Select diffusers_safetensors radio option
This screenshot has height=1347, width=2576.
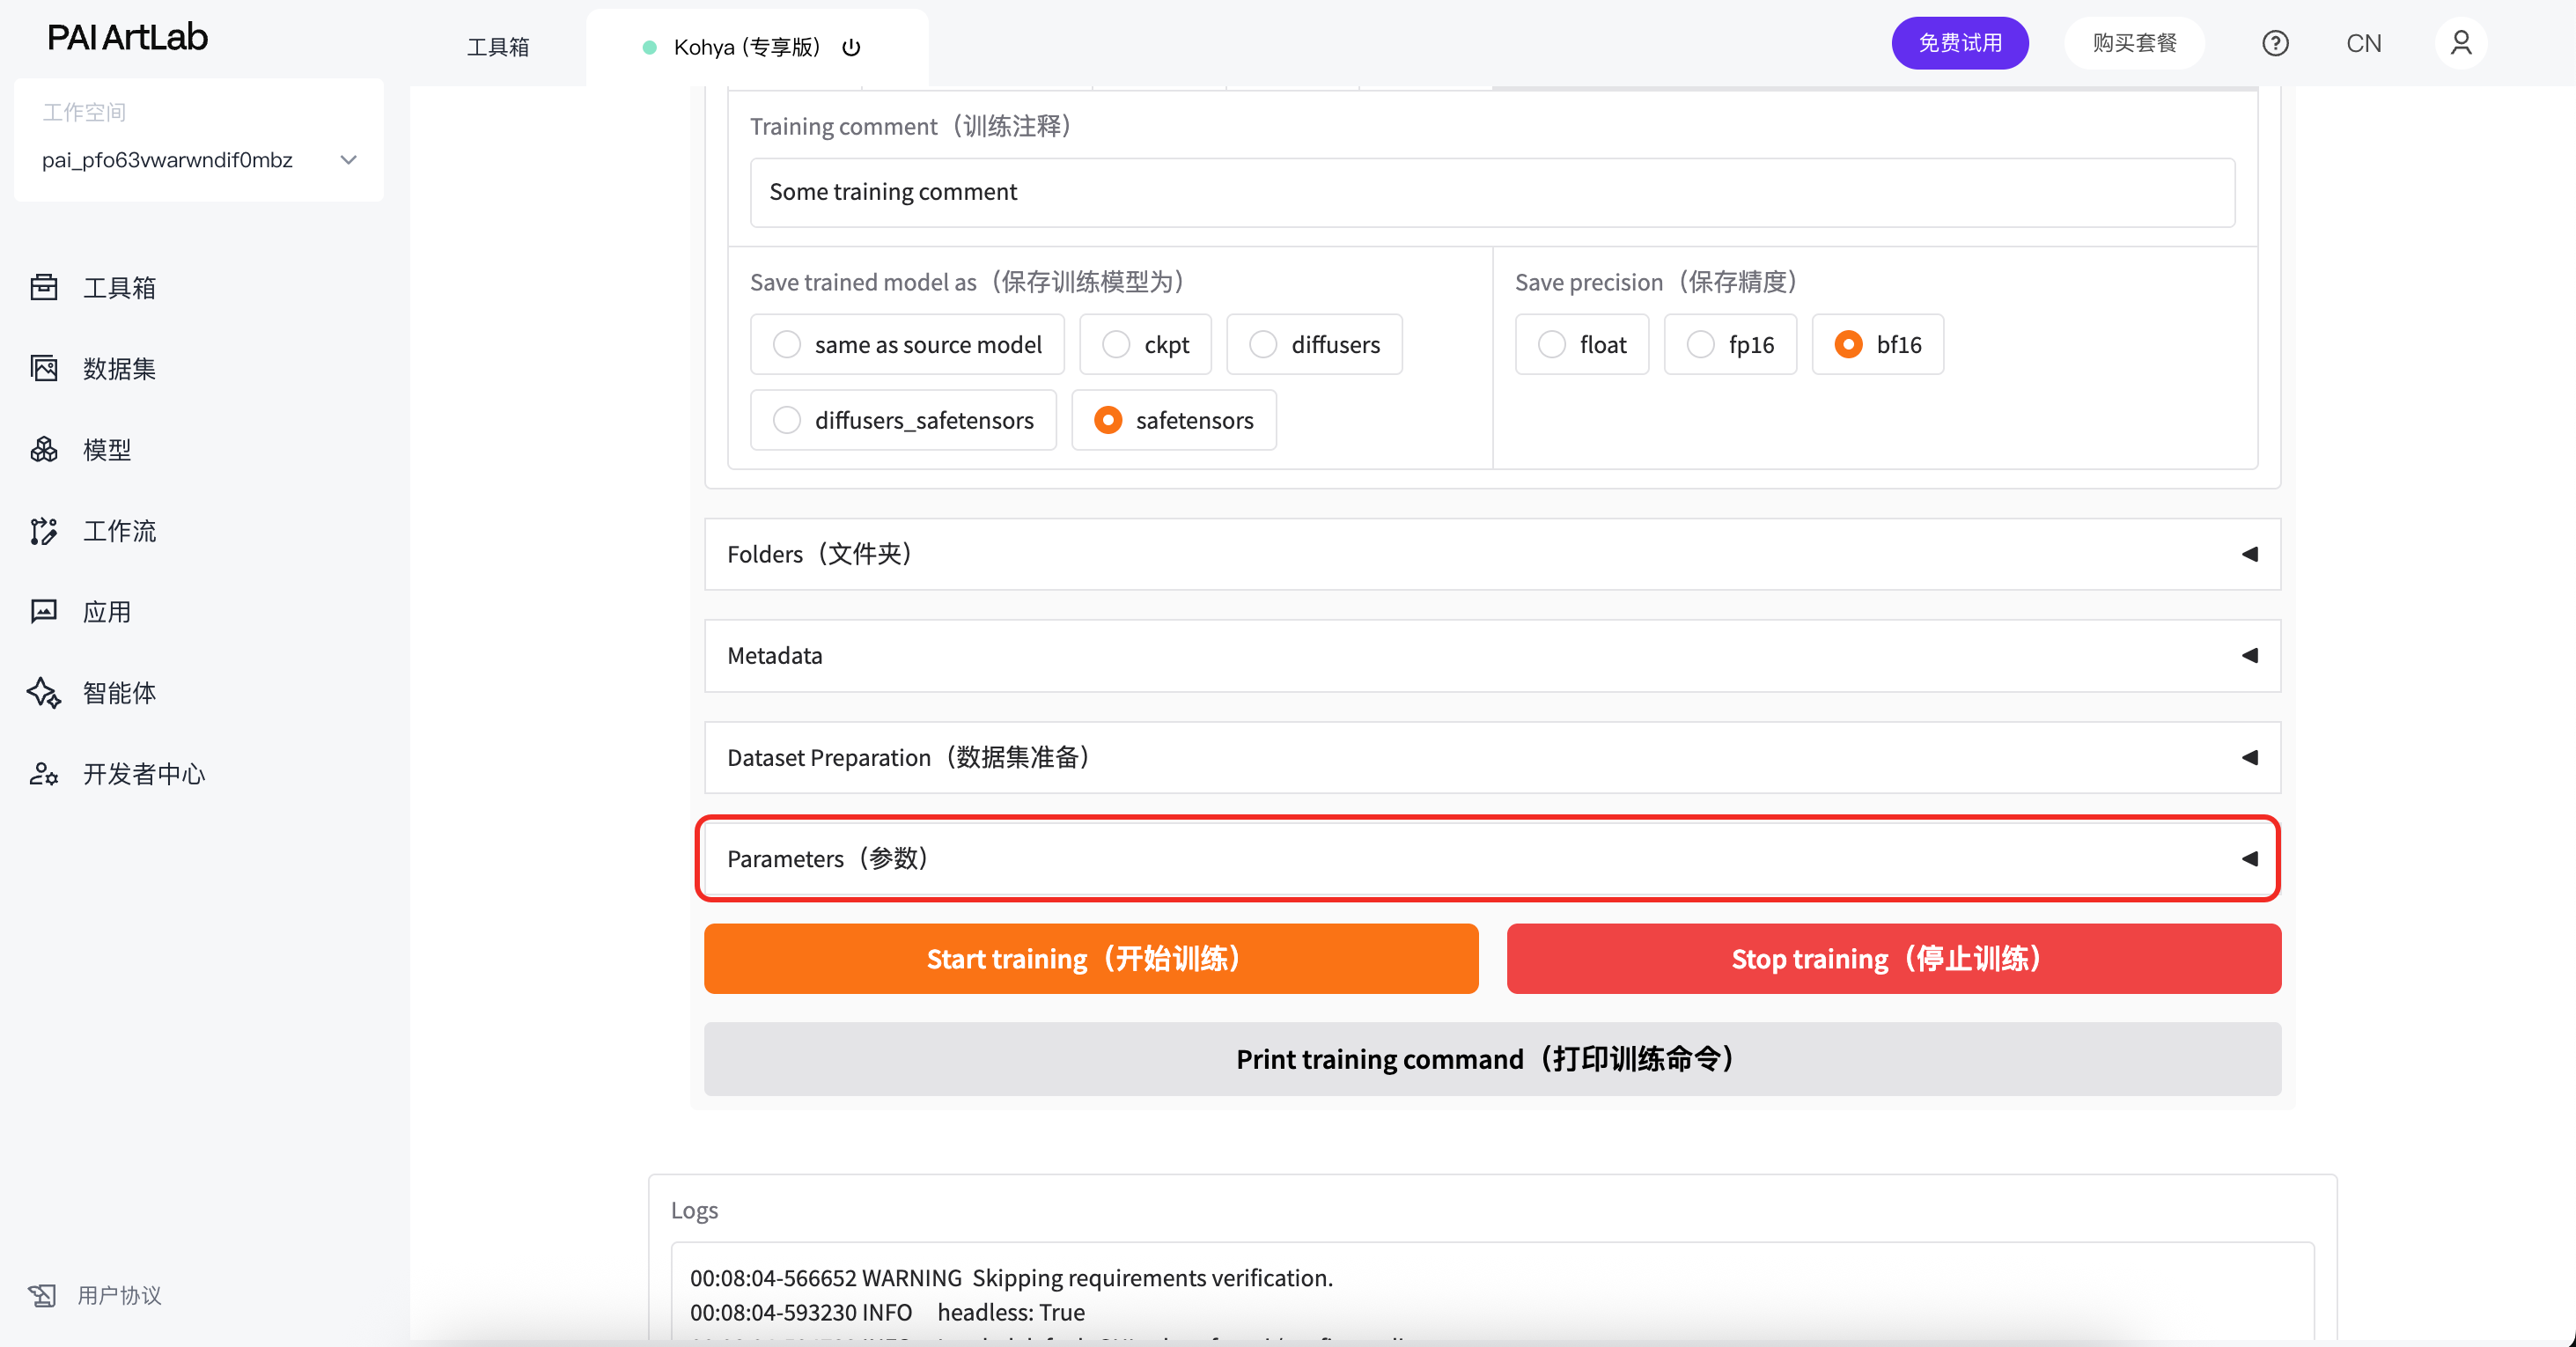(x=787, y=420)
